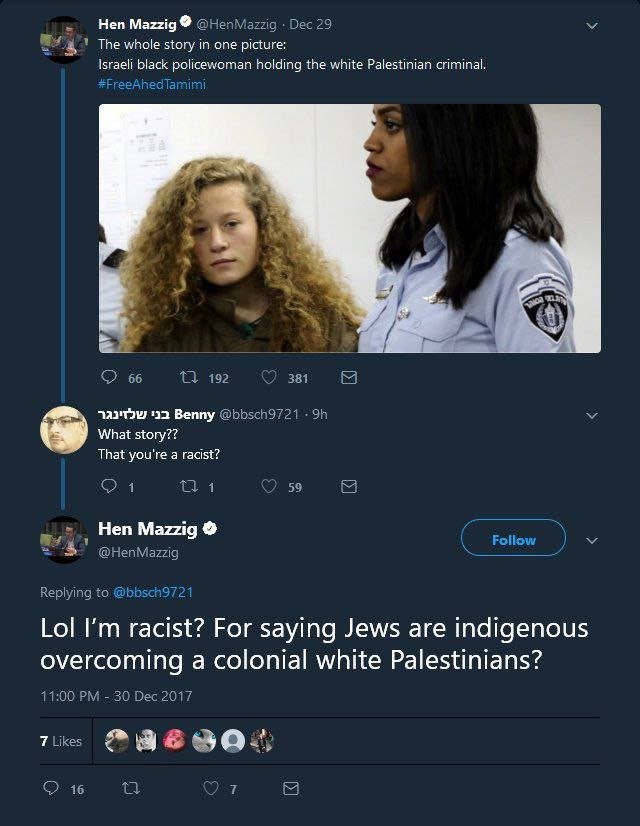Reply to Hen Mazzig's first tweet

coord(110,378)
